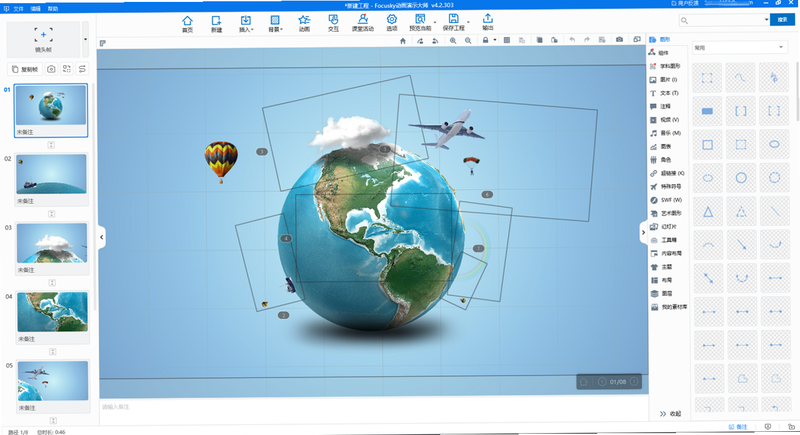Open the 编辑 (Edit) menu
Viewport: 800px width, 435px height.
pyautogui.click(x=35, y=9)
